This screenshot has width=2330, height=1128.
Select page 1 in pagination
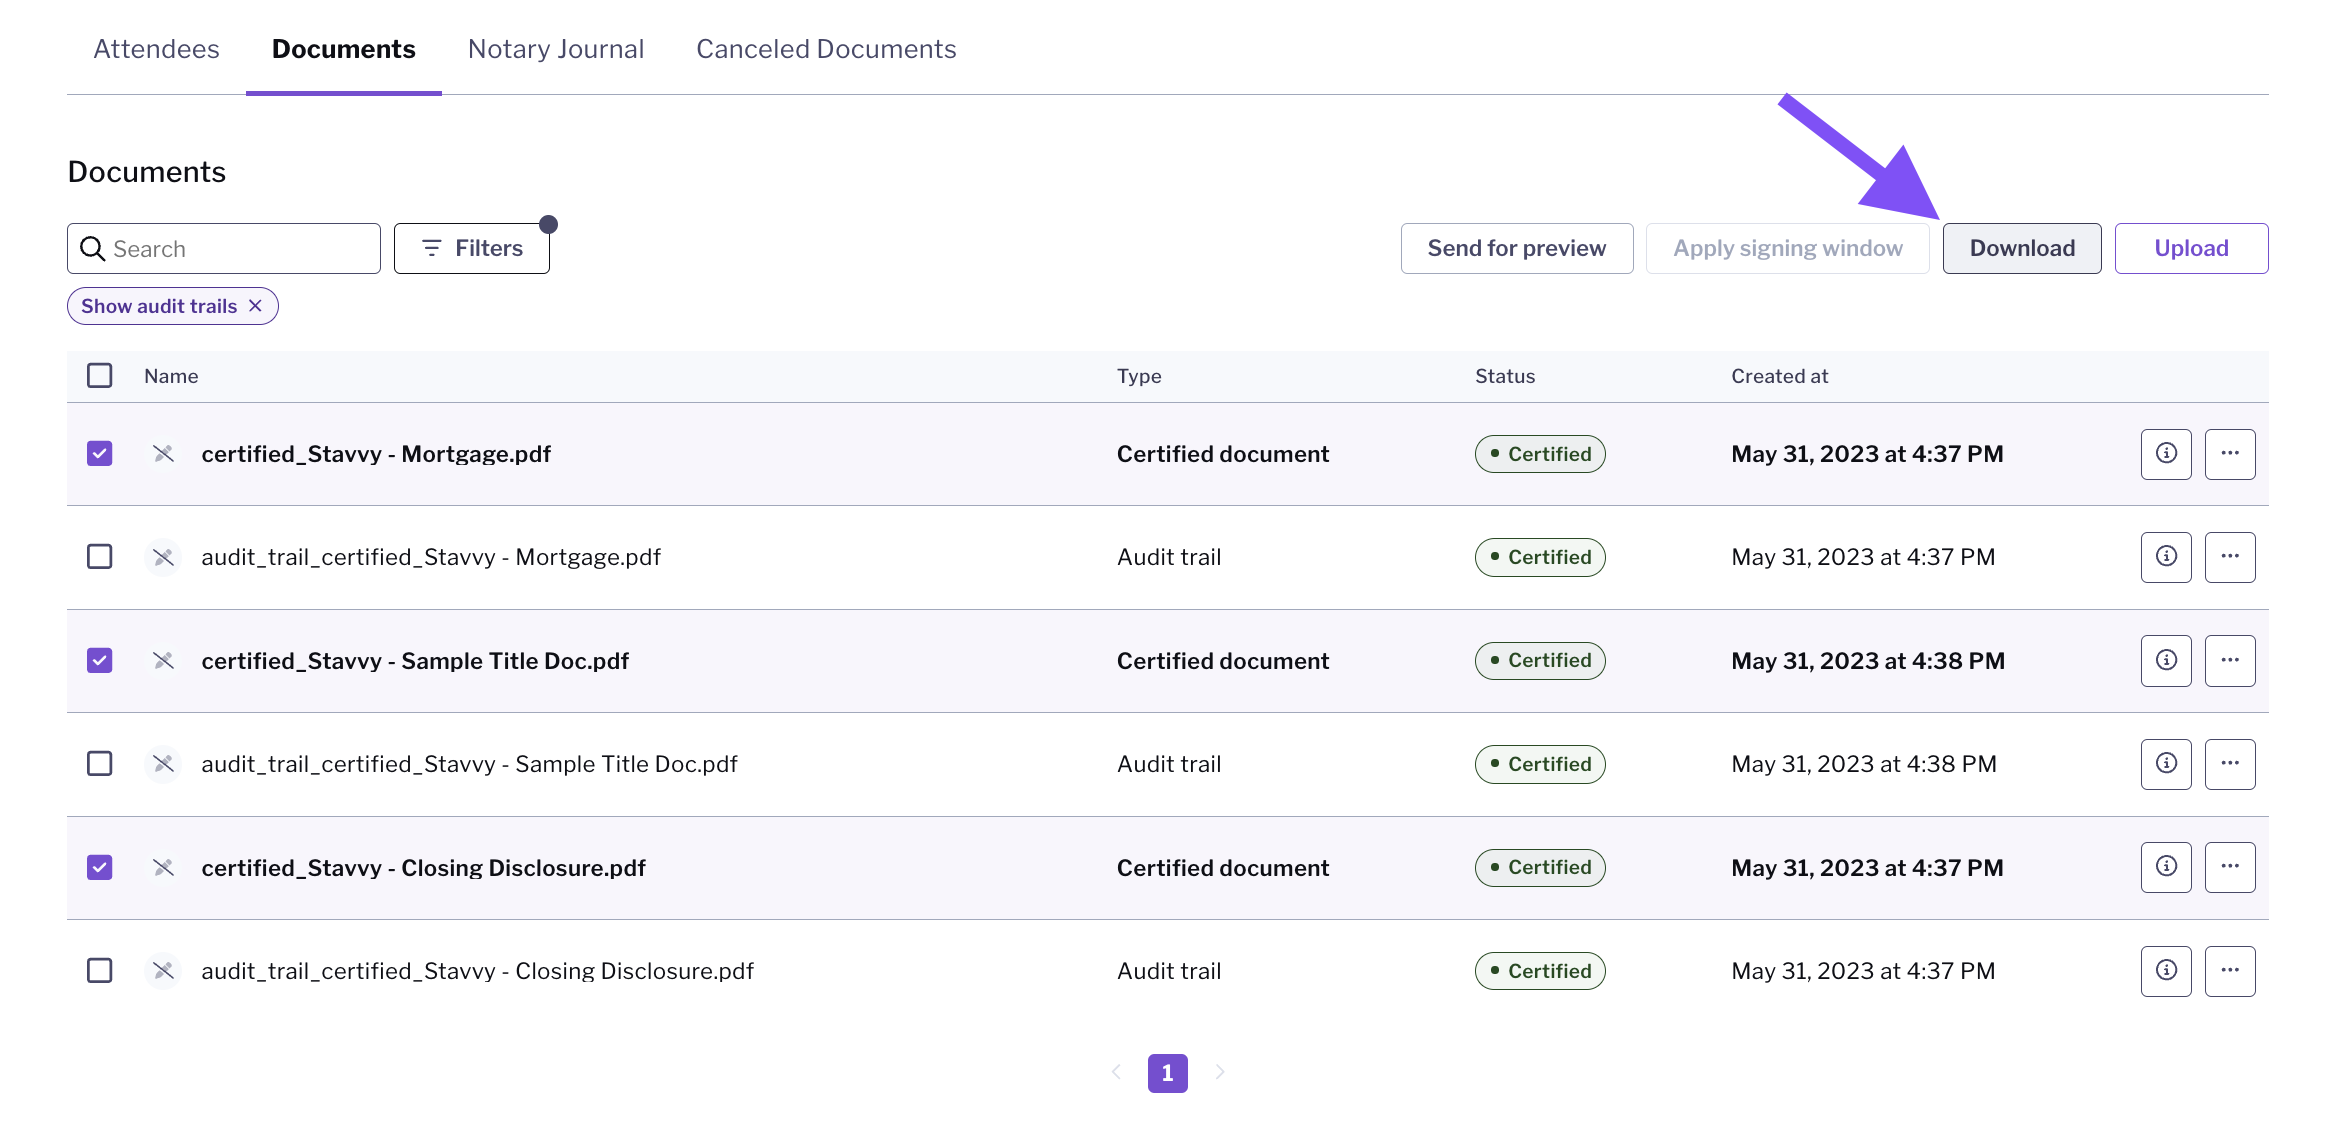(x=1168, y=1073)
